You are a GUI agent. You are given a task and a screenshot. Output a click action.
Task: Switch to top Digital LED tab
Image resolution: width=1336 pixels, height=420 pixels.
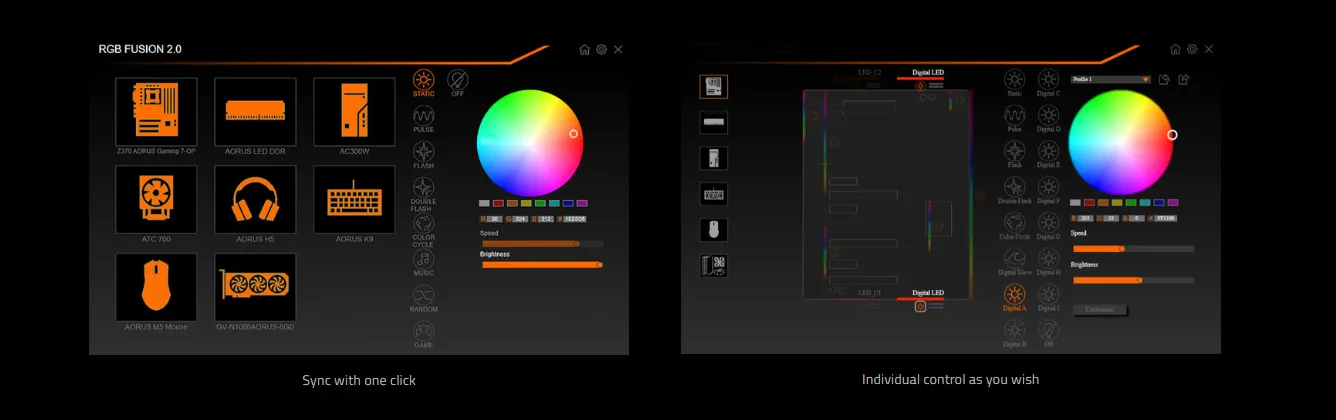[927, 73]
